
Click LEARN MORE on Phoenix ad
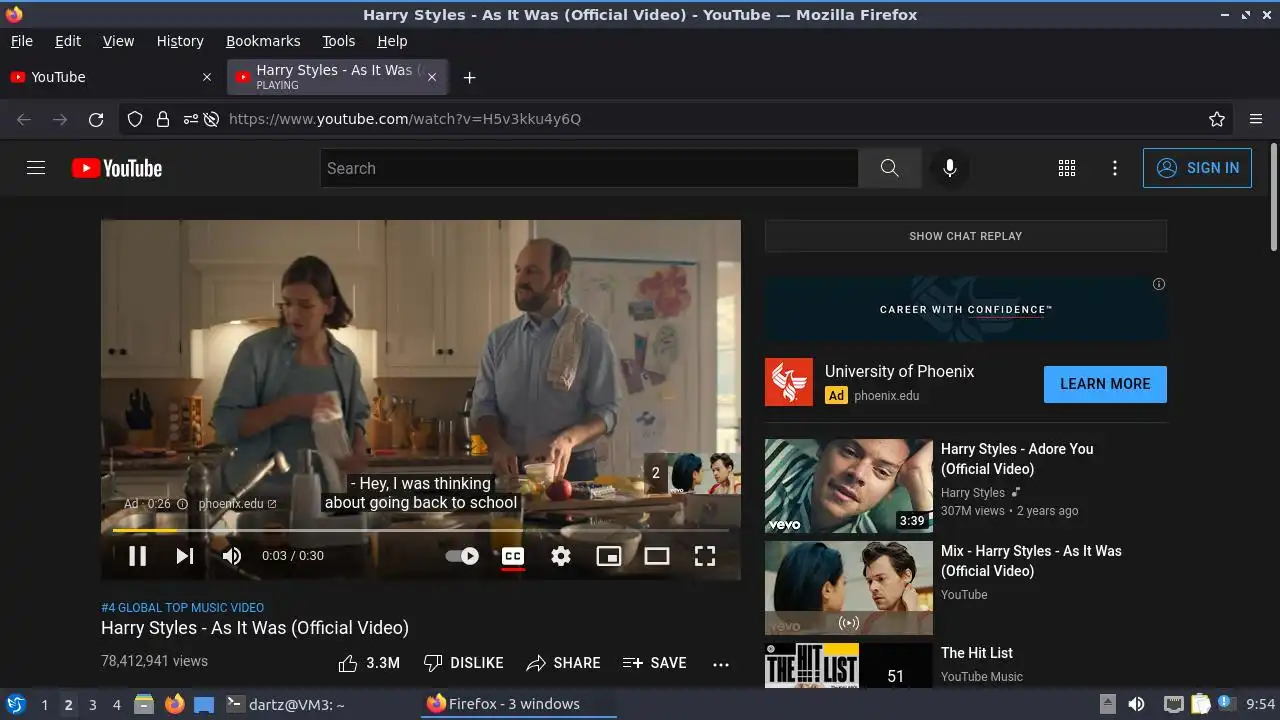(1105, 384)
